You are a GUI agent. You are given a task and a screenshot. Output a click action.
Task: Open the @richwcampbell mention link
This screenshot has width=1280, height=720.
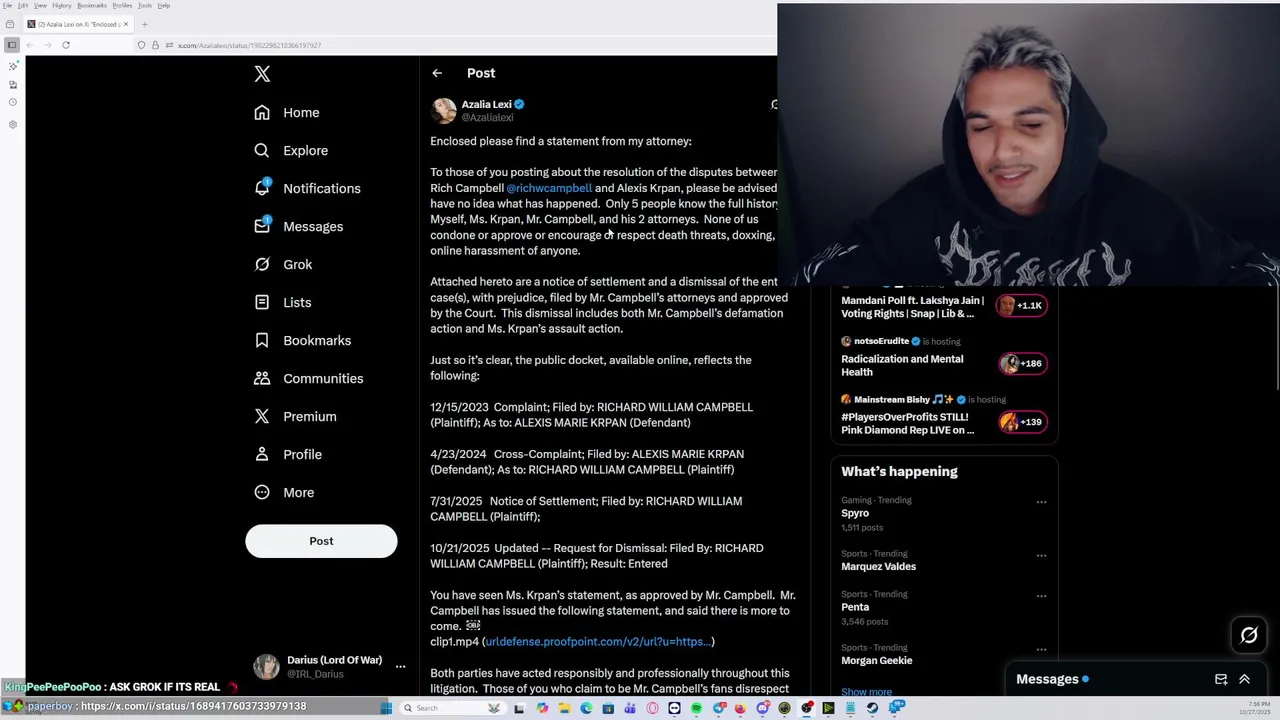(x=549, y=188)
